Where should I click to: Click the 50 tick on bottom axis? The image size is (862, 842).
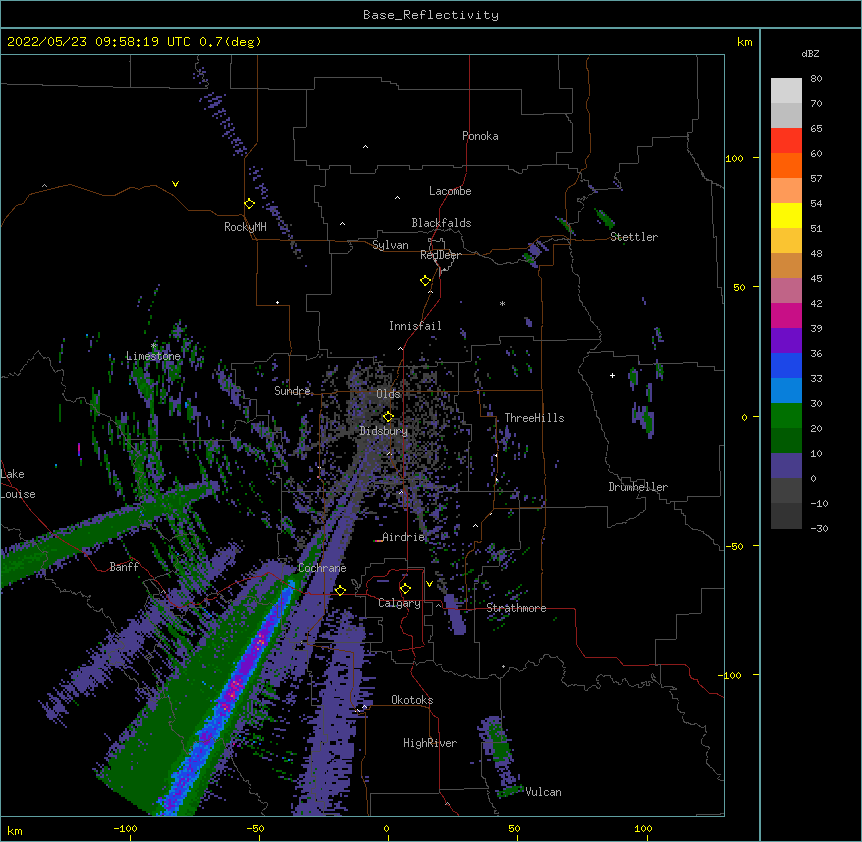click(514, 828)
